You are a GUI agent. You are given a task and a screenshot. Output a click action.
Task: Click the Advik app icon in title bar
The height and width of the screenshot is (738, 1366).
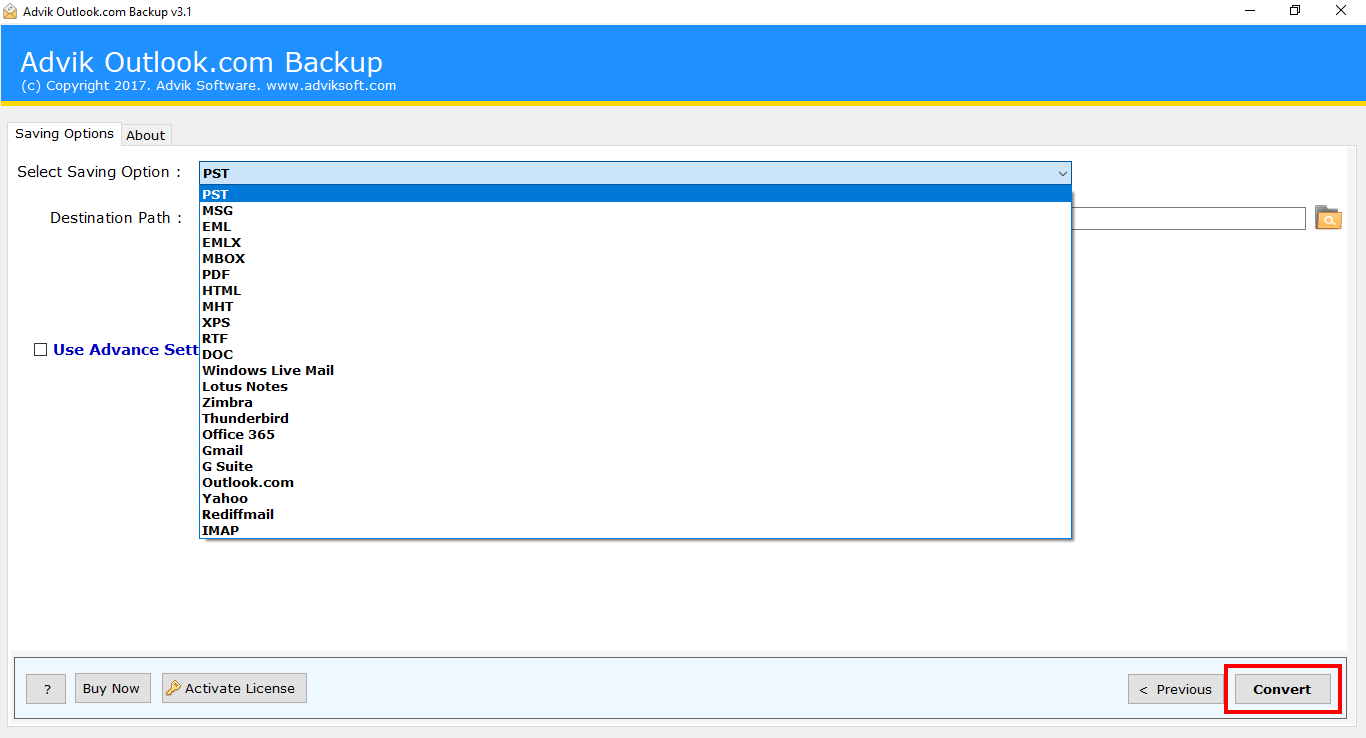point(10,11)
